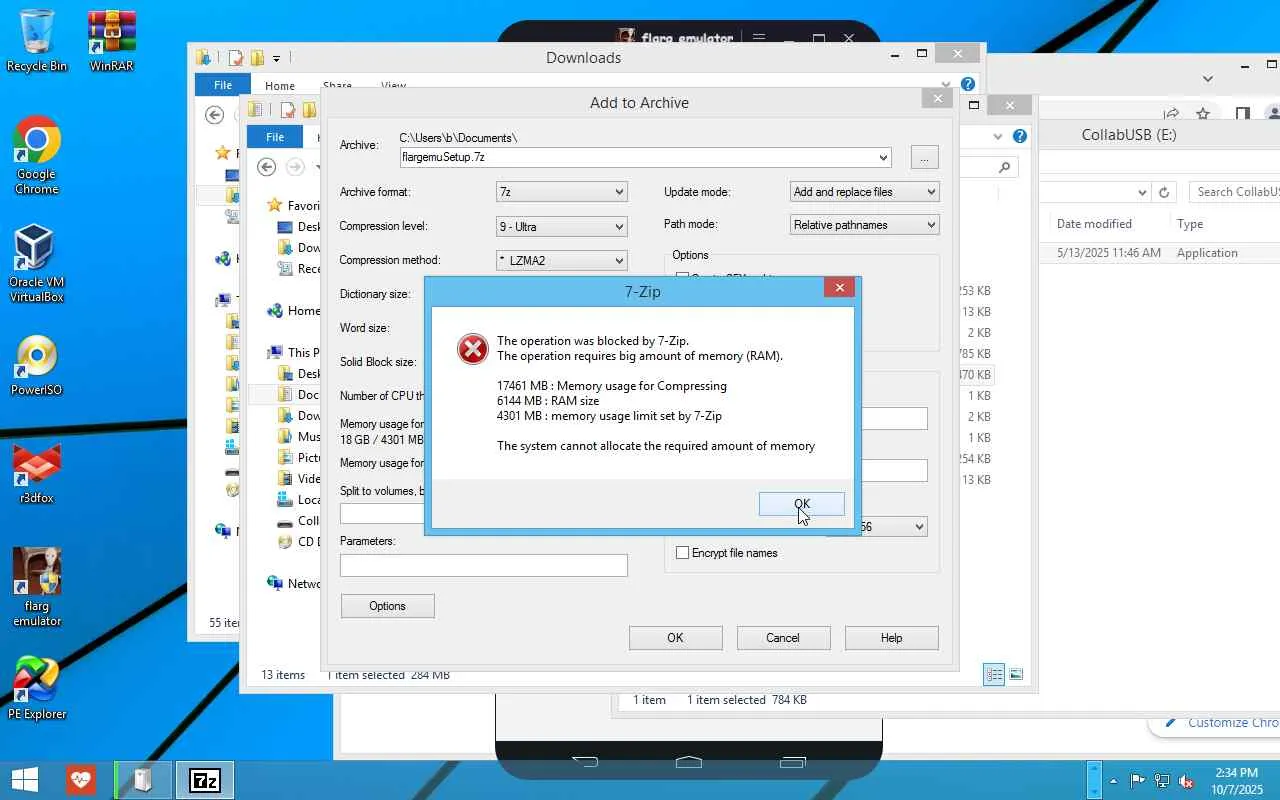The image size is (1280, 800).
Task: Switch to details view in Explorer status bar
Action: [x=994, y=675]
